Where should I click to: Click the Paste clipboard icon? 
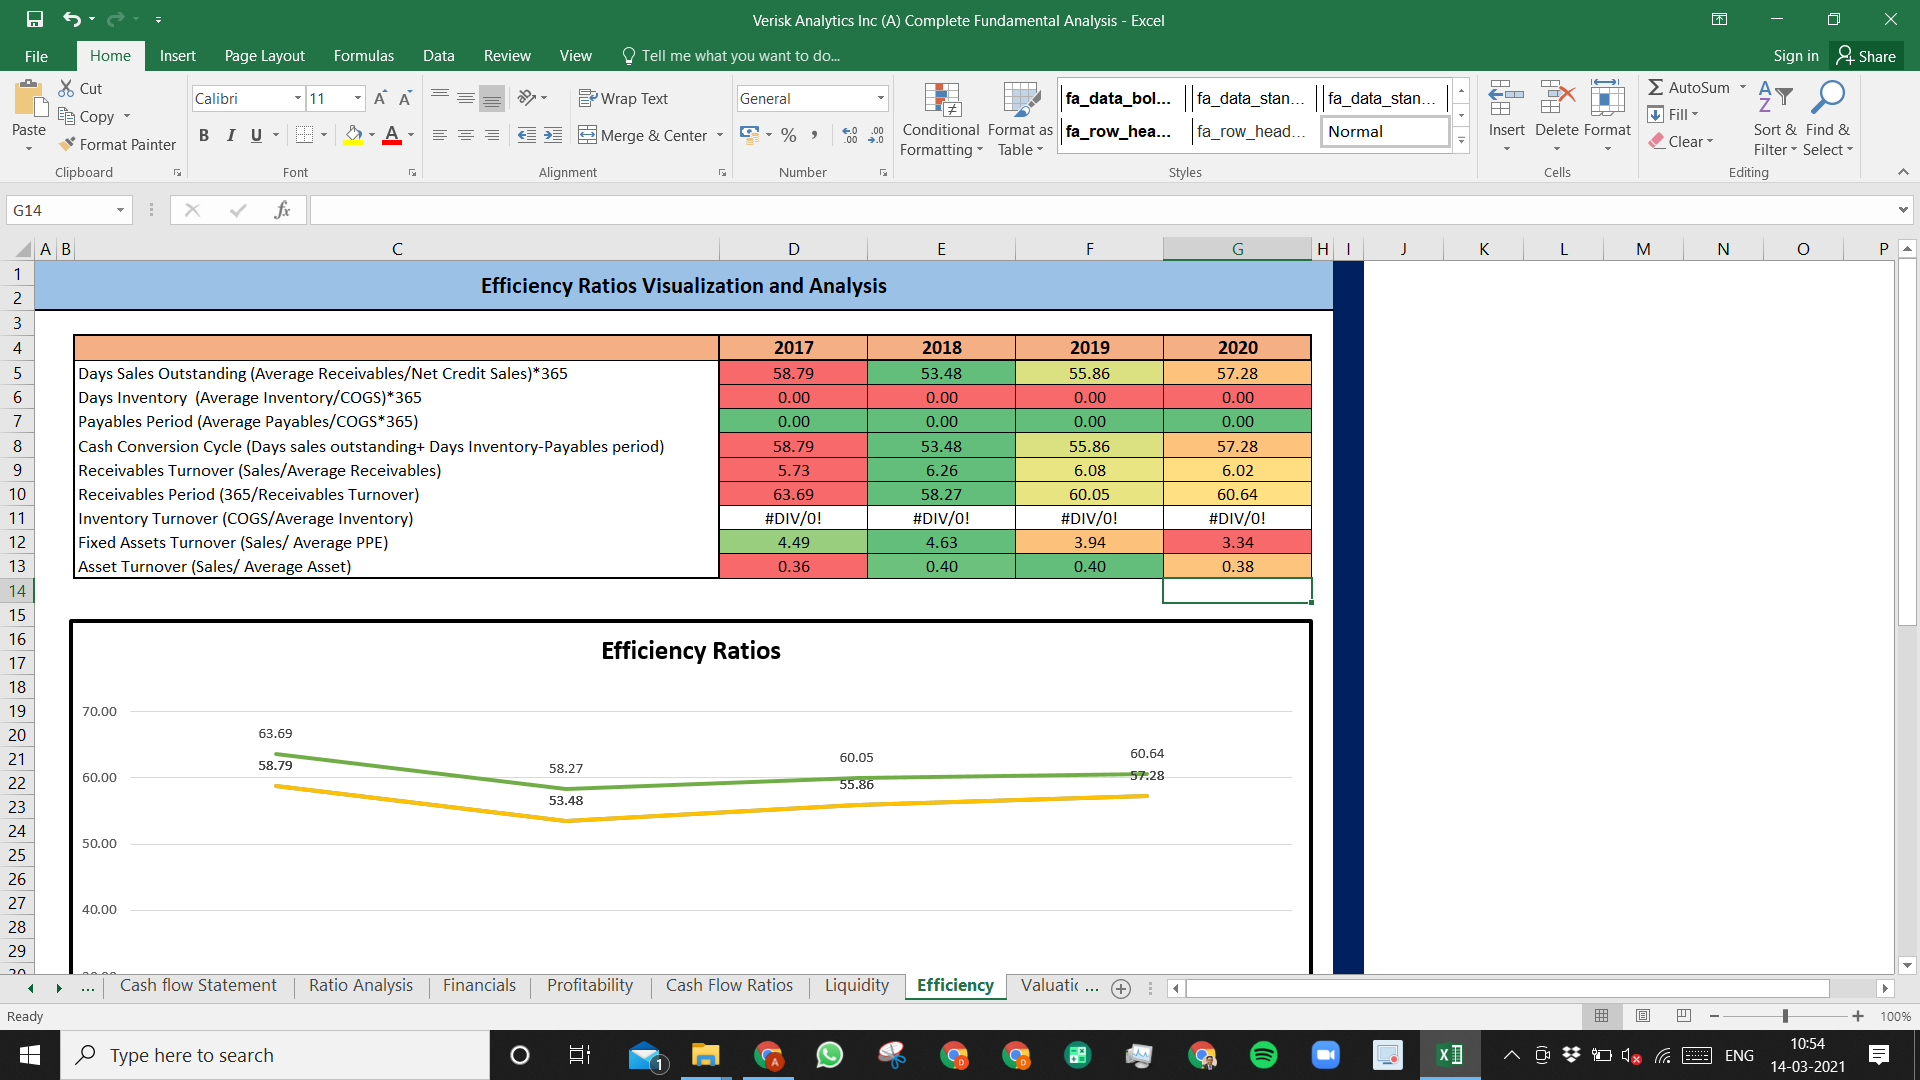pos(29,100)
